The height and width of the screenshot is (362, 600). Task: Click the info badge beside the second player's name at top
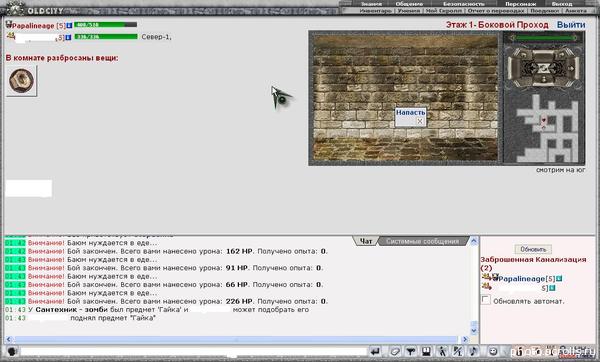pyautogui.click(x=68, y=38)
